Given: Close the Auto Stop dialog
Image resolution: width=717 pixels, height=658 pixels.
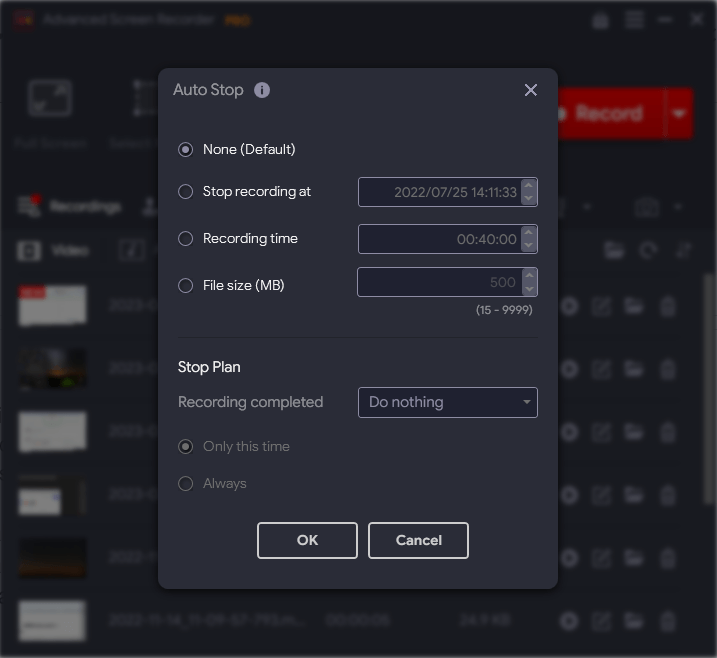Looking at the screenshot, I should tap(530, 90).
